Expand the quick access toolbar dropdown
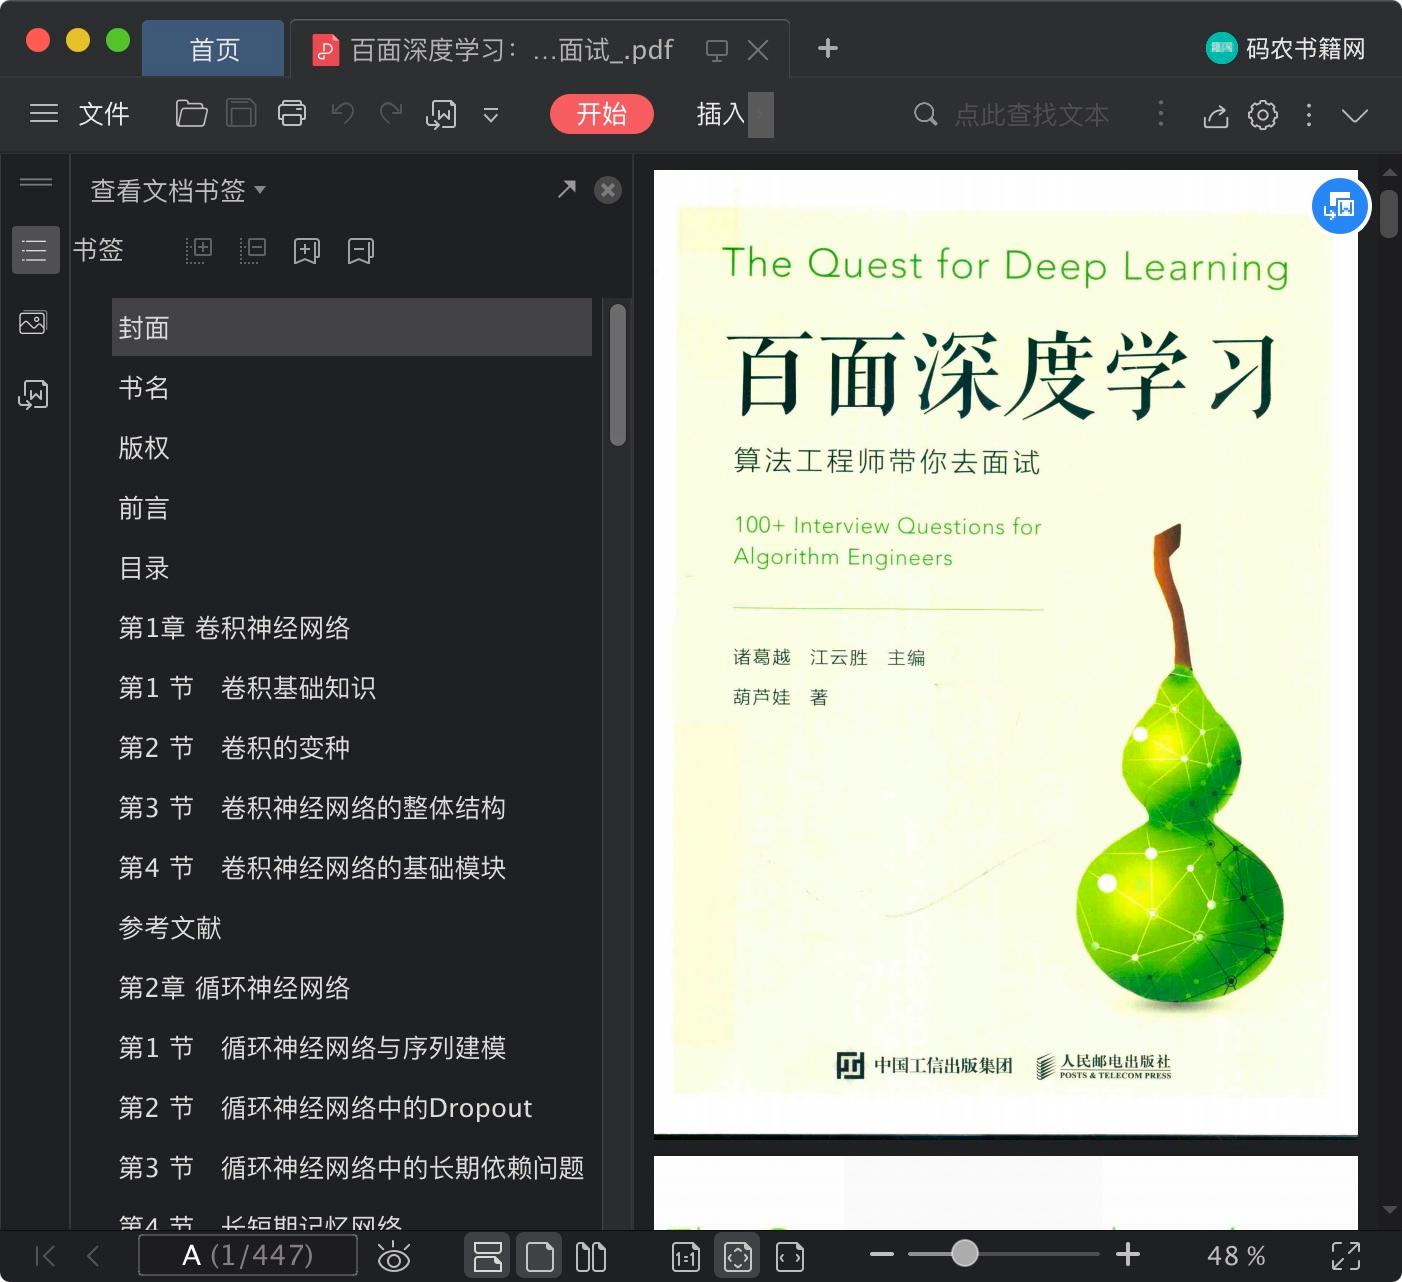This screenshot has width=1402, height=1282. coord(491,115)
